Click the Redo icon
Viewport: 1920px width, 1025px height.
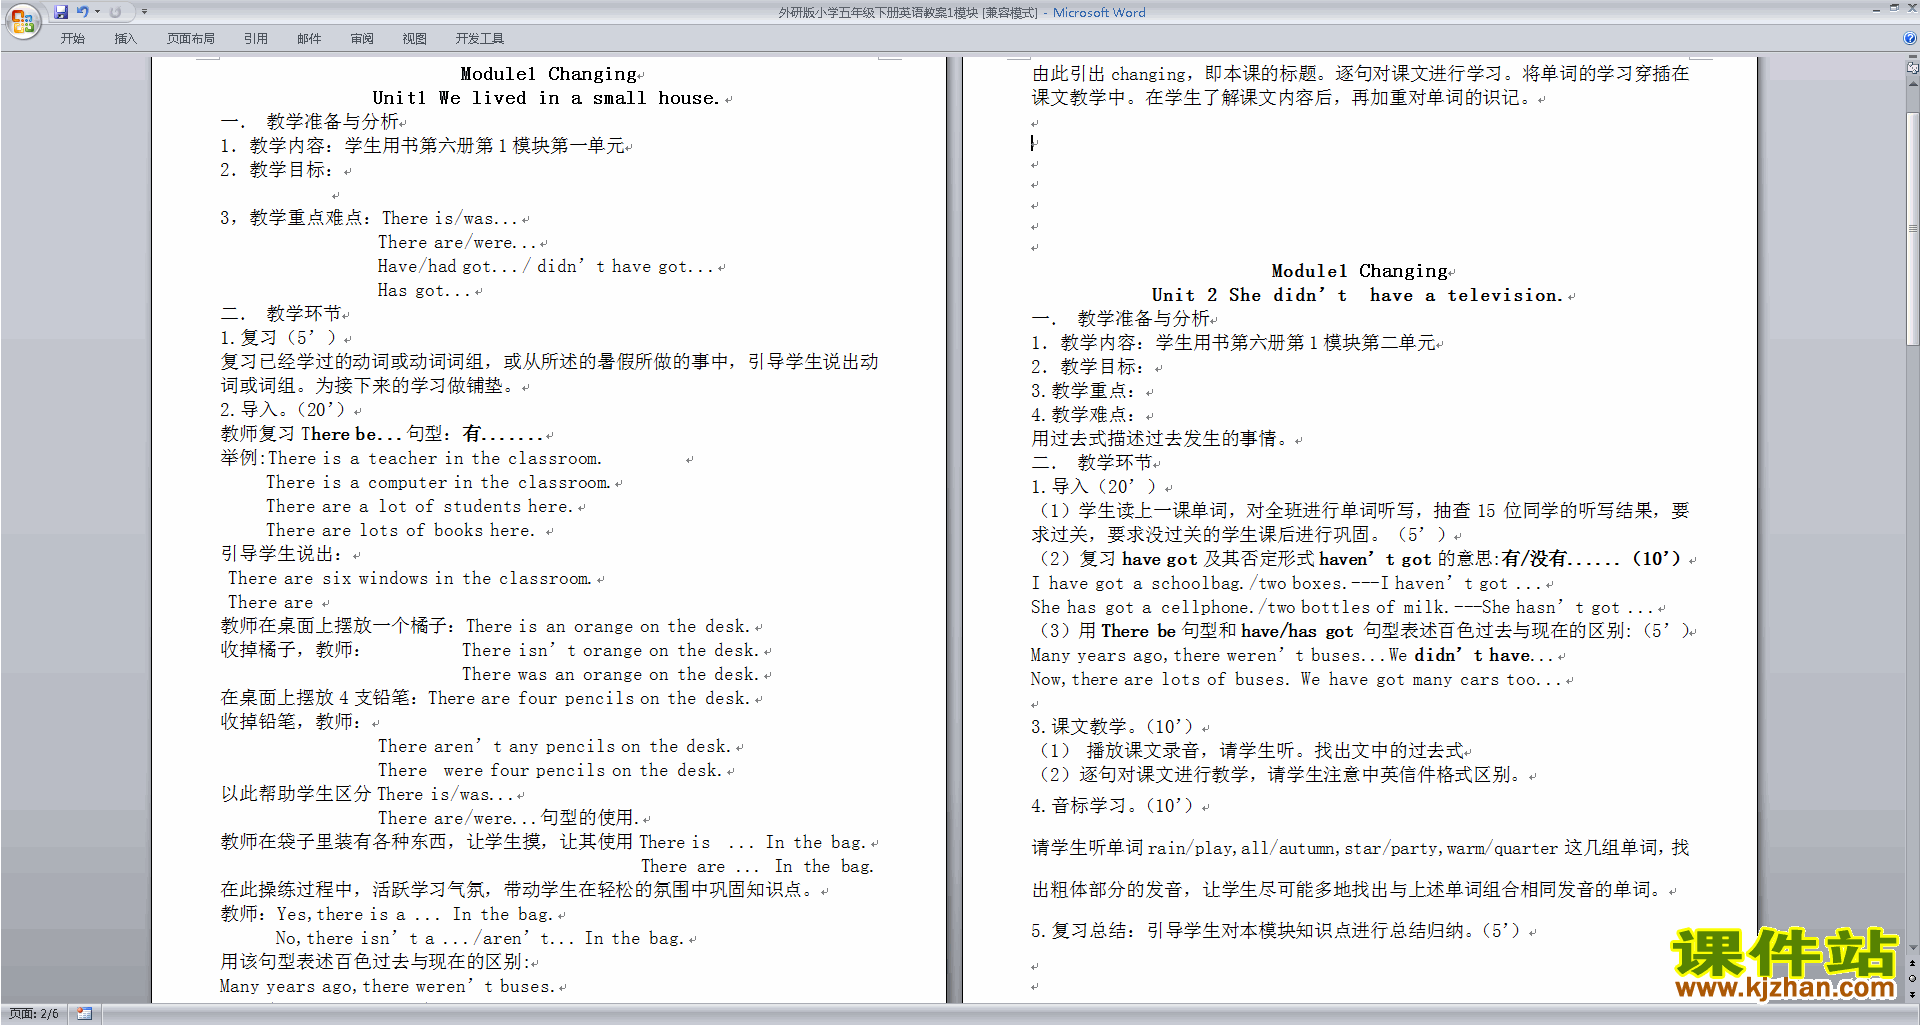pyautogui.click(x=115, y=12)
